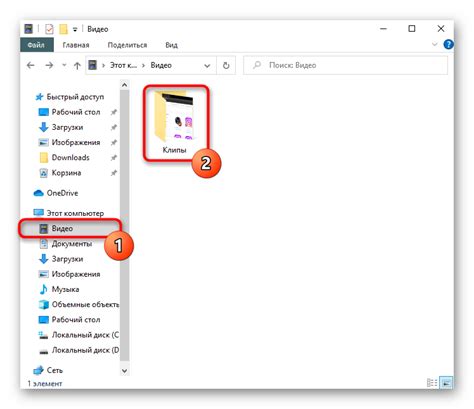474x409 pixels.
Task: Click the Forward navigation arrow
Action: [49, 65]
